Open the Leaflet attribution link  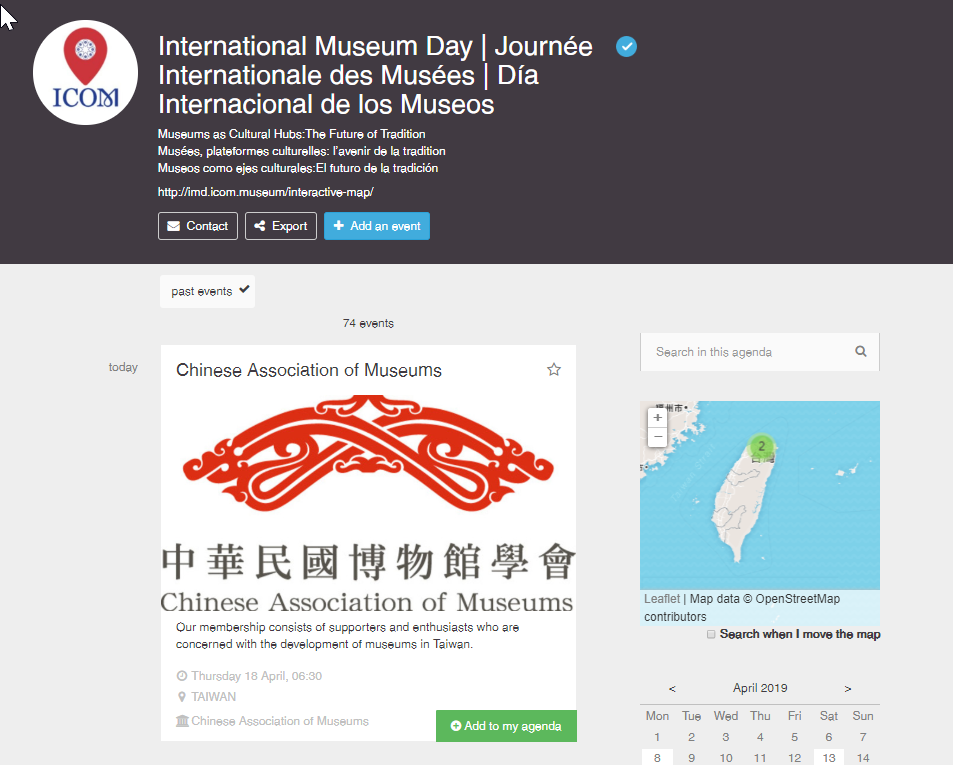click(662, 599)
